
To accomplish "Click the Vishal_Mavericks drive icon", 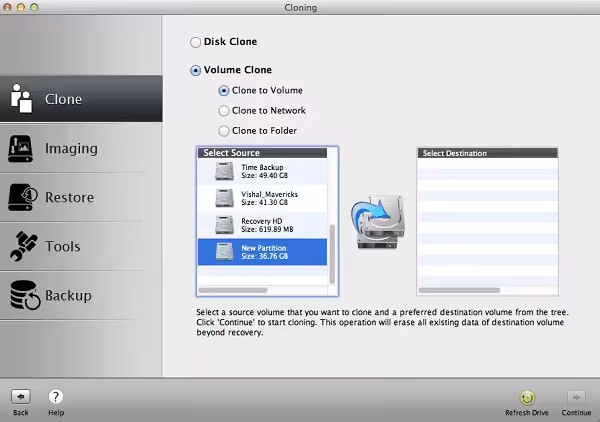I will click(x=224, y=198).
